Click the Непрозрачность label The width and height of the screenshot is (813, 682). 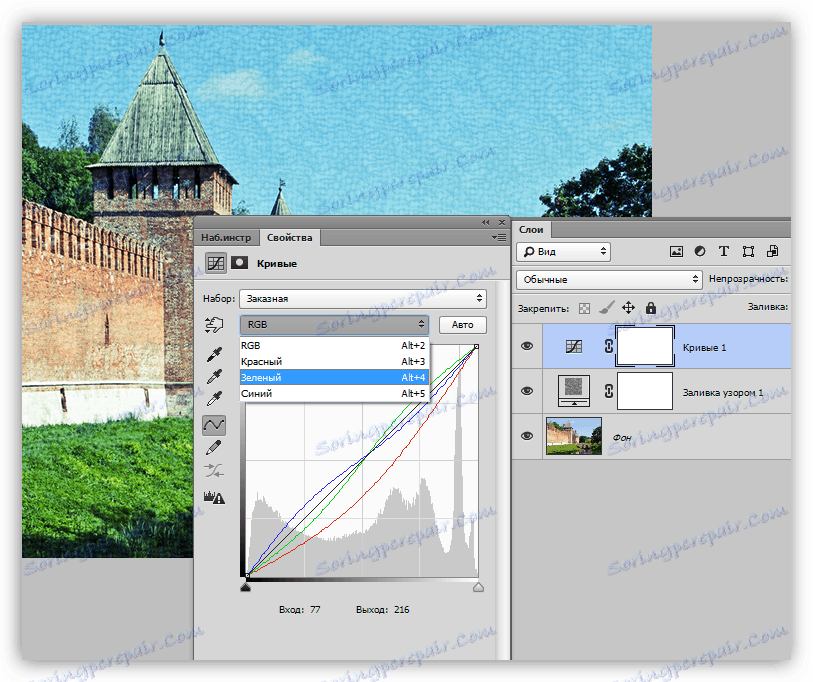pyautogui.click(x=748, y=279)
